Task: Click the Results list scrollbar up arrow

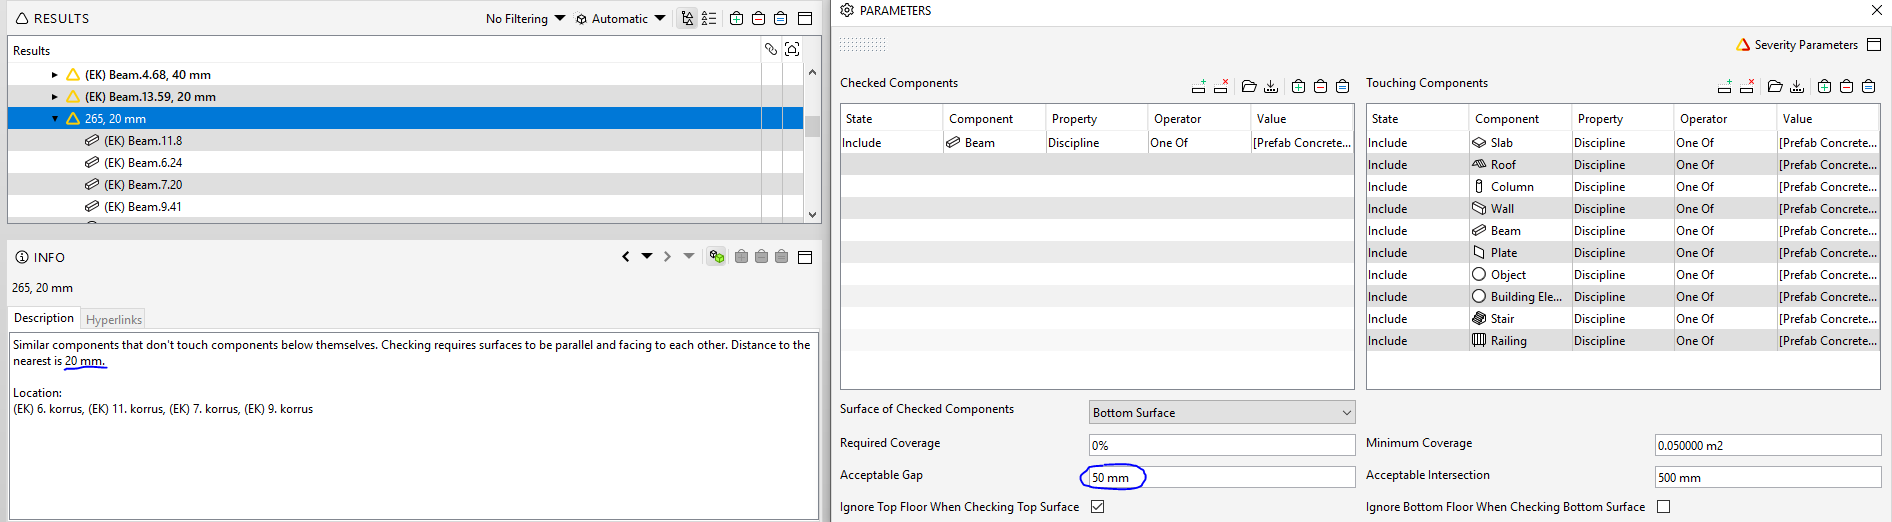Action: [x=812, y=72]
